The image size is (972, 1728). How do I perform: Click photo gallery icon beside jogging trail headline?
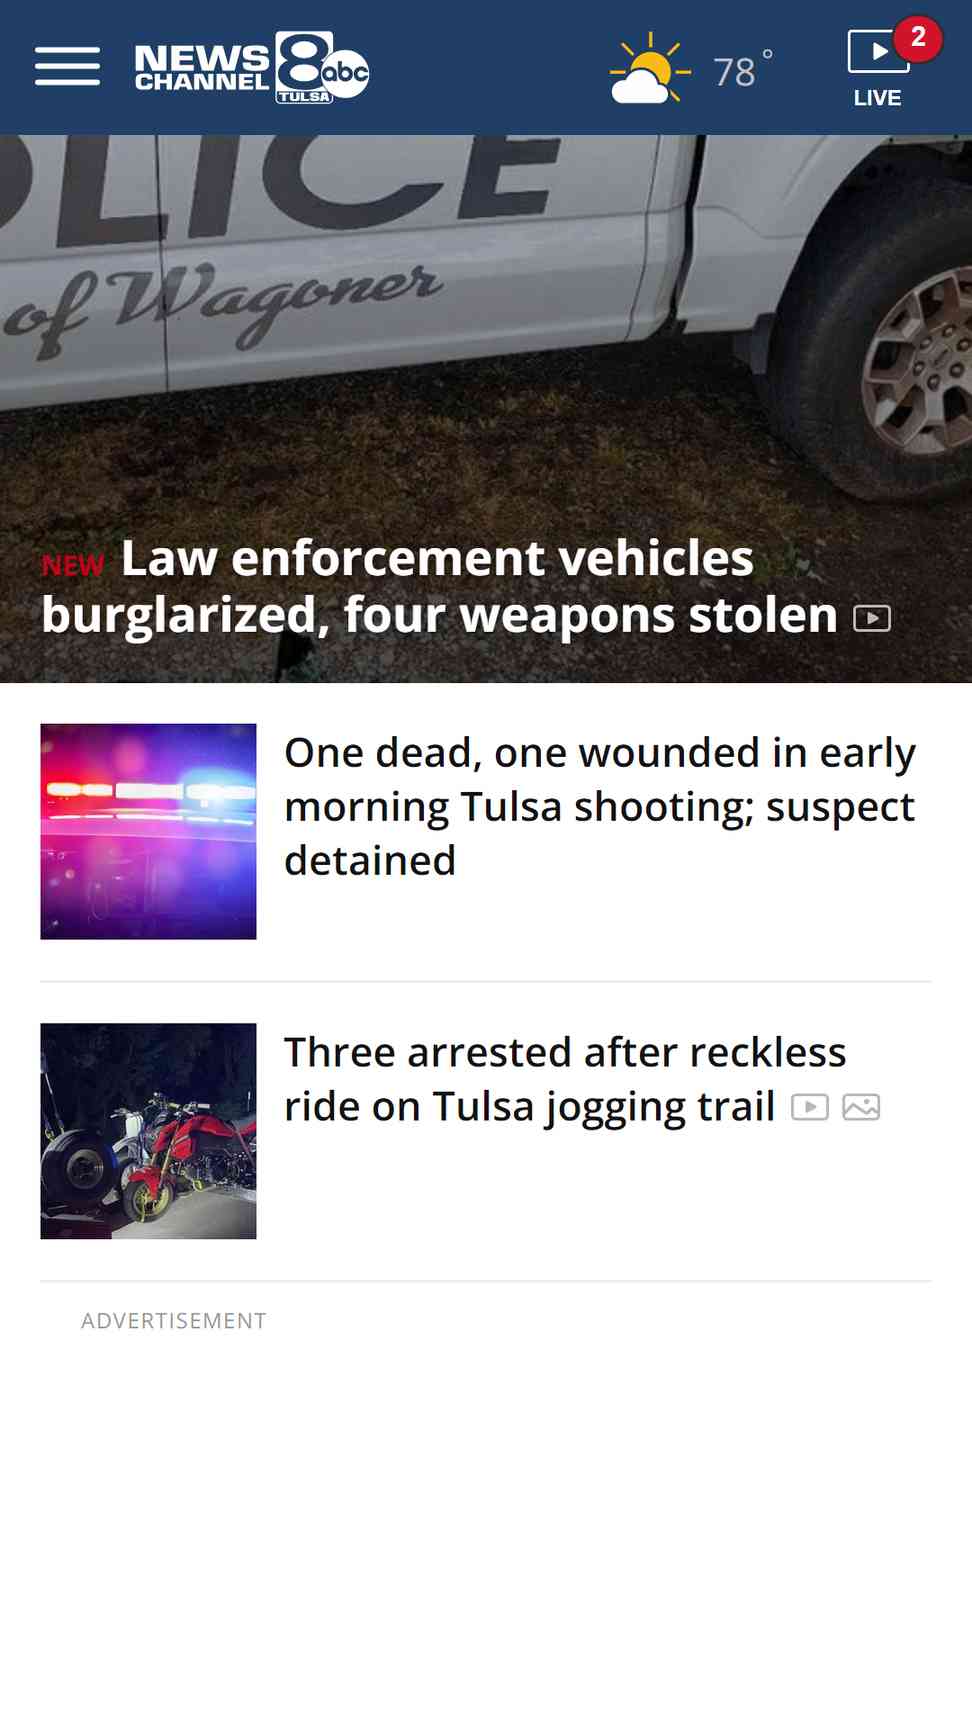(x=861, y=1107)
